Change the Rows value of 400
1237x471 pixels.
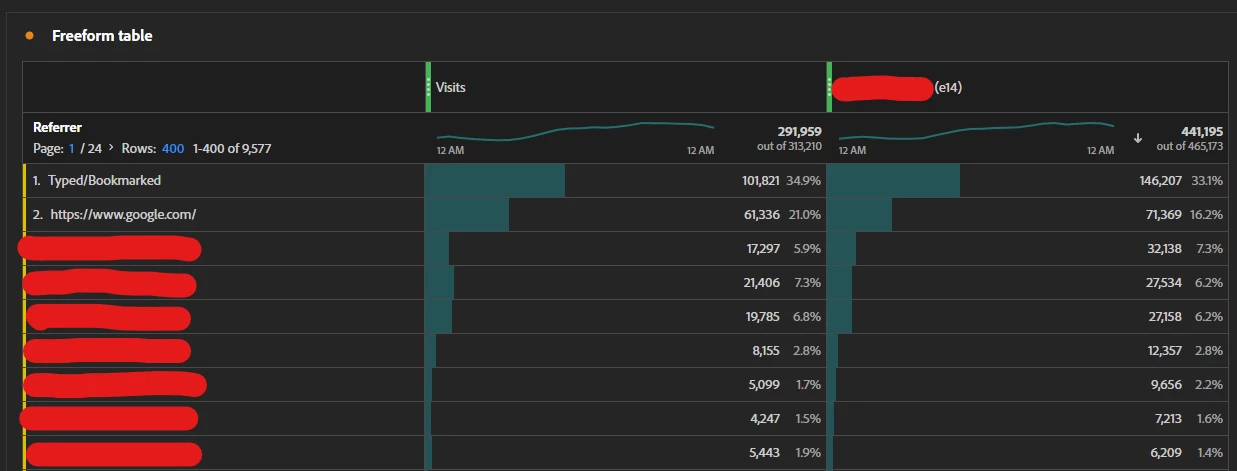point(173,148)
